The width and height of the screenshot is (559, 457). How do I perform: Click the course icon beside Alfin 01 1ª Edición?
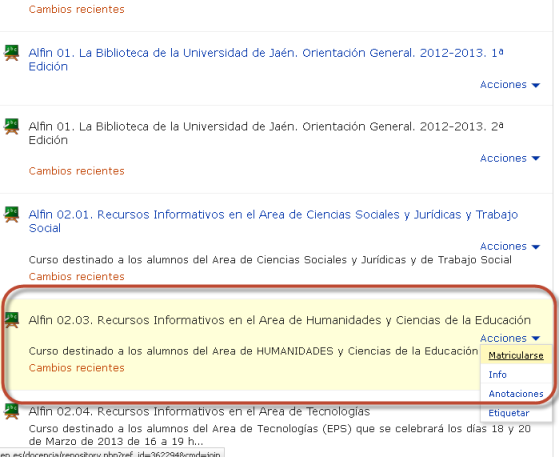(x=11, y=53)
